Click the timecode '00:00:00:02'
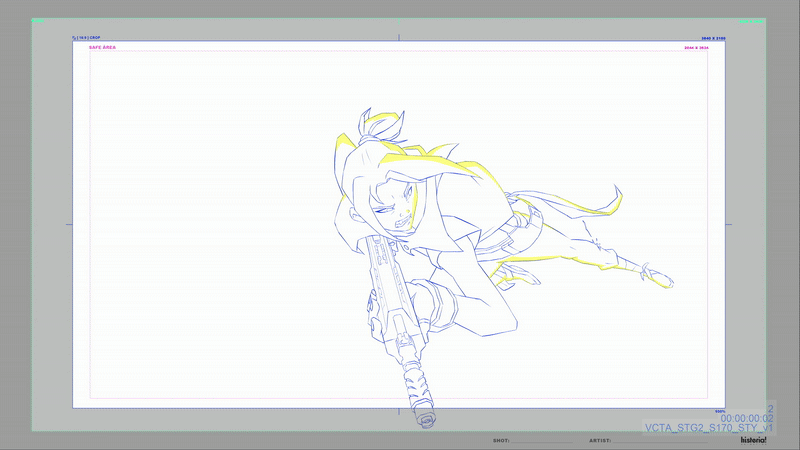The image size is (800, 450). tap(747, 419)
